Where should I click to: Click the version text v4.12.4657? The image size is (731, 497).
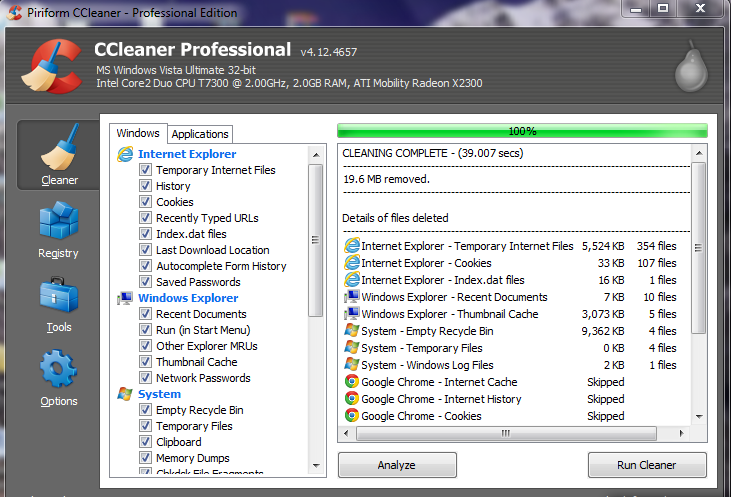(x=329, y=52)
